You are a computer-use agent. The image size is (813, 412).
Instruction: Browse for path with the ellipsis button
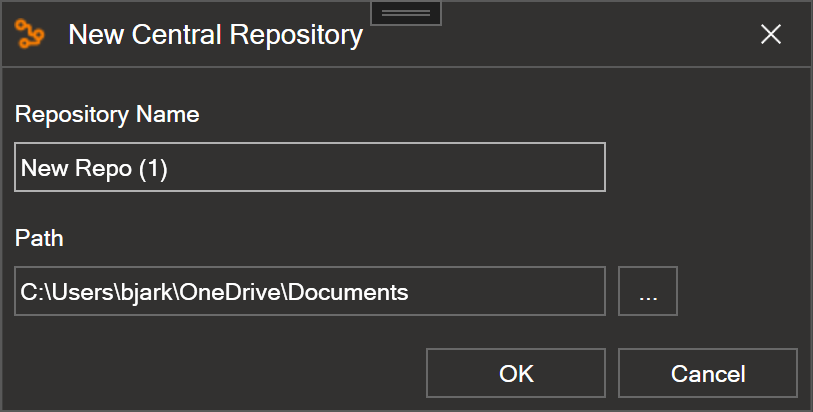648,291
